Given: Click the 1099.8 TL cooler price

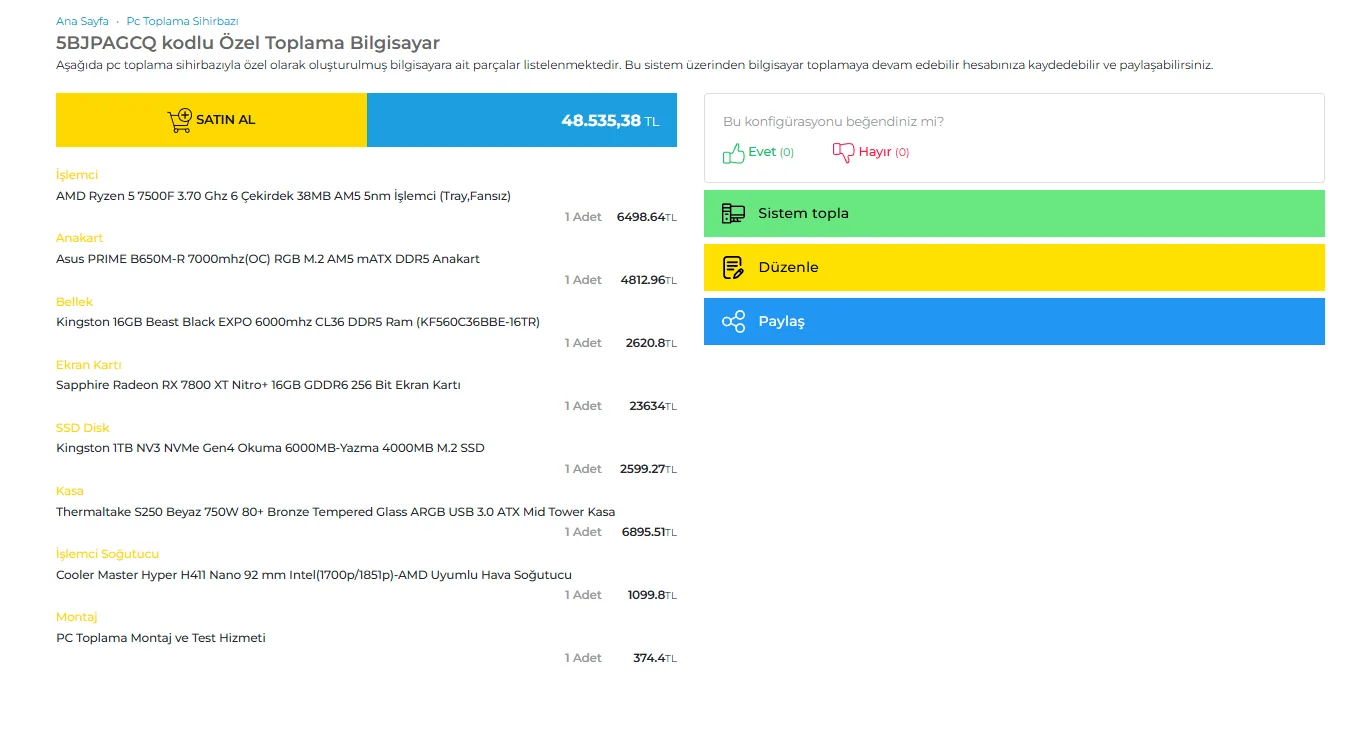Looking at the screenshot, I should 652,595.
